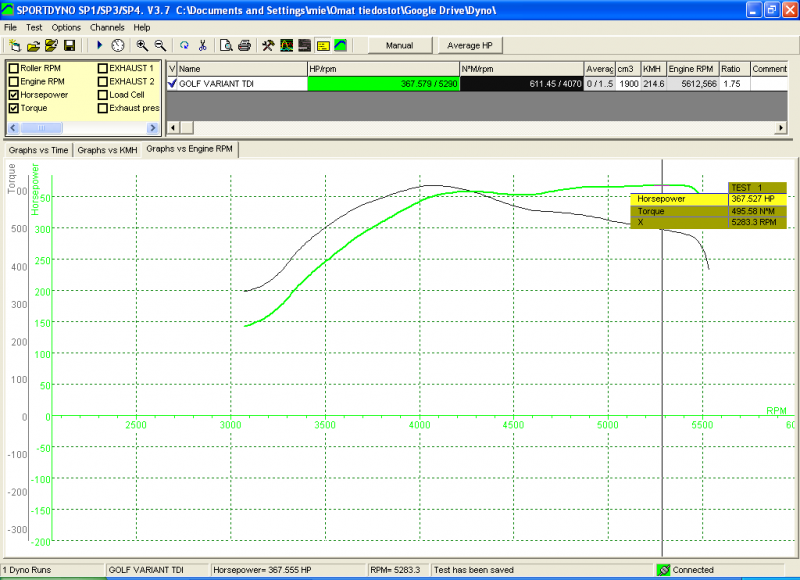Image resolution: width=800 pixels, height=580 pixels.
Task: Open the Channels menu
Action: [x=105, y=27]
